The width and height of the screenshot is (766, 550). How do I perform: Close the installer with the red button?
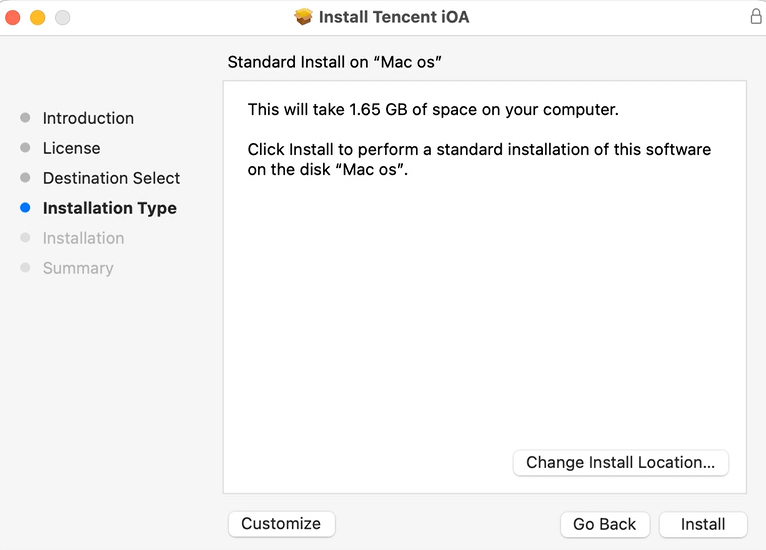[13, 18]
